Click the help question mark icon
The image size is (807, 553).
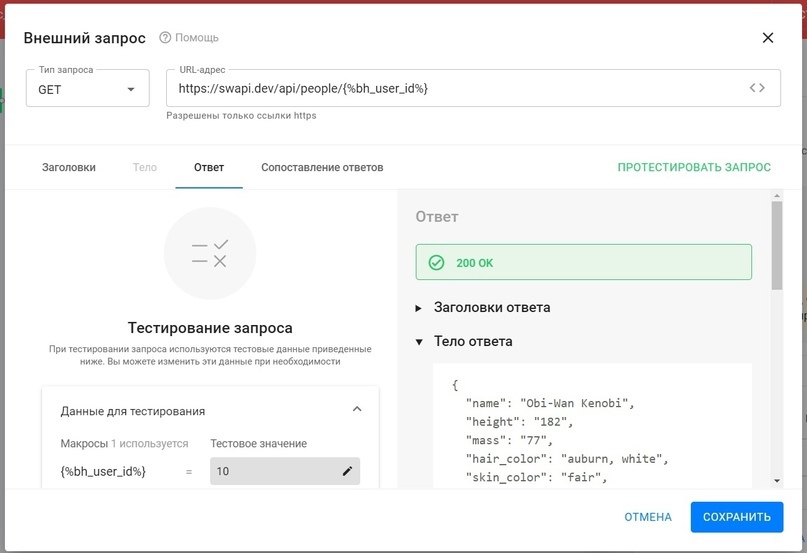tap(165, 38)
